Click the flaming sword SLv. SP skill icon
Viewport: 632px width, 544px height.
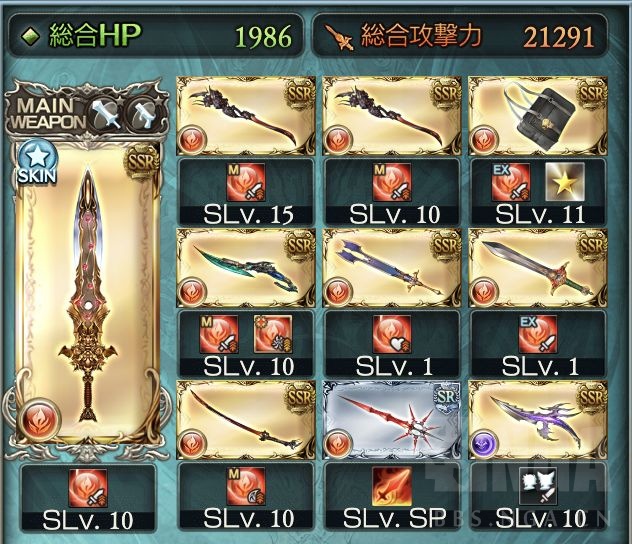pyautogui.click(x=392, y=486)
